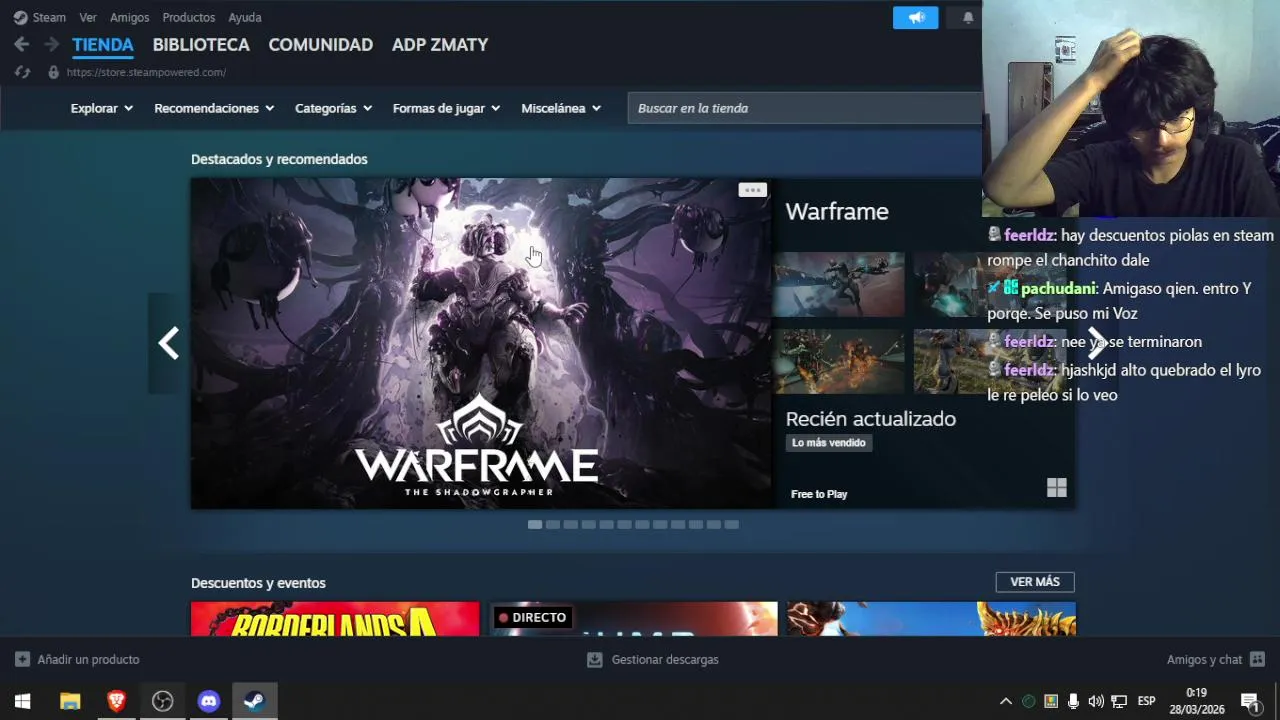Go forward with the right arrow
The image size is (1280, 720).
click(x=51, y=44)
